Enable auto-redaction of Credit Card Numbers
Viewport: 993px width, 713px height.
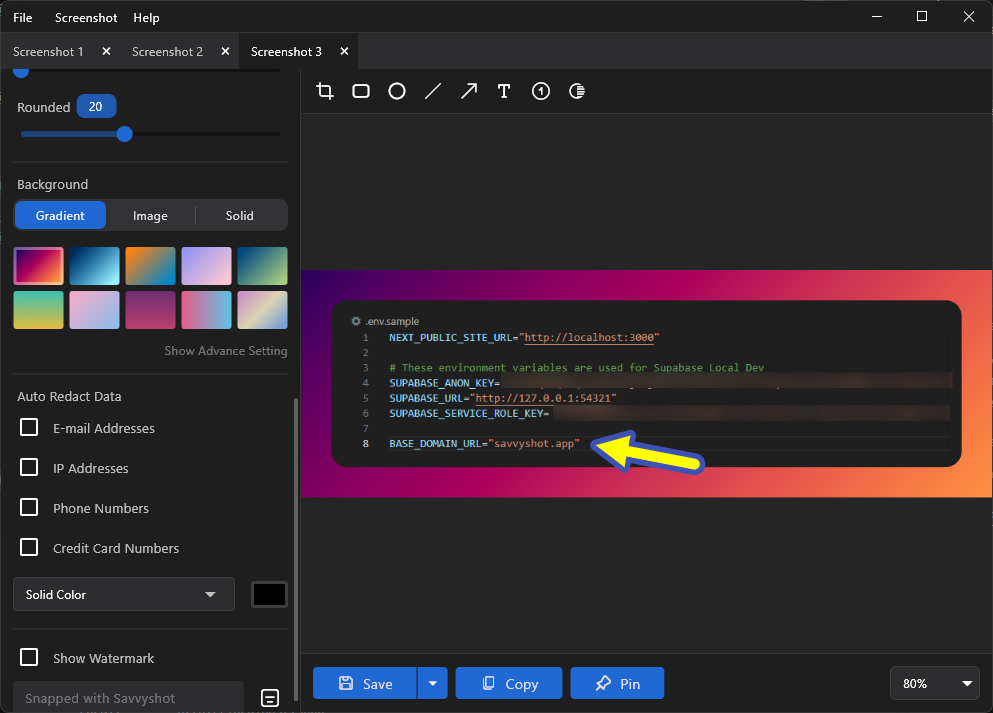coord(29,548)
